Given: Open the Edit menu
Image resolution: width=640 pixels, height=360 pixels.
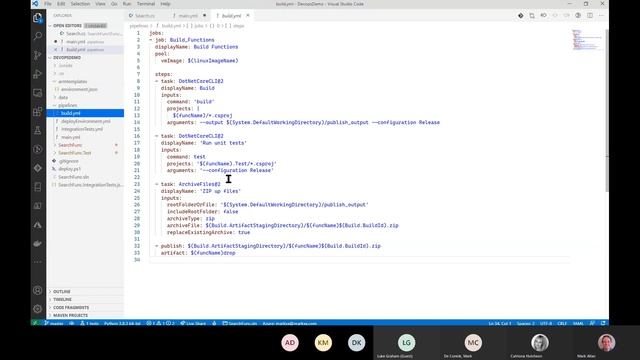Looking at the screenshot, I should pyautogui.click(x=61, y=4).
